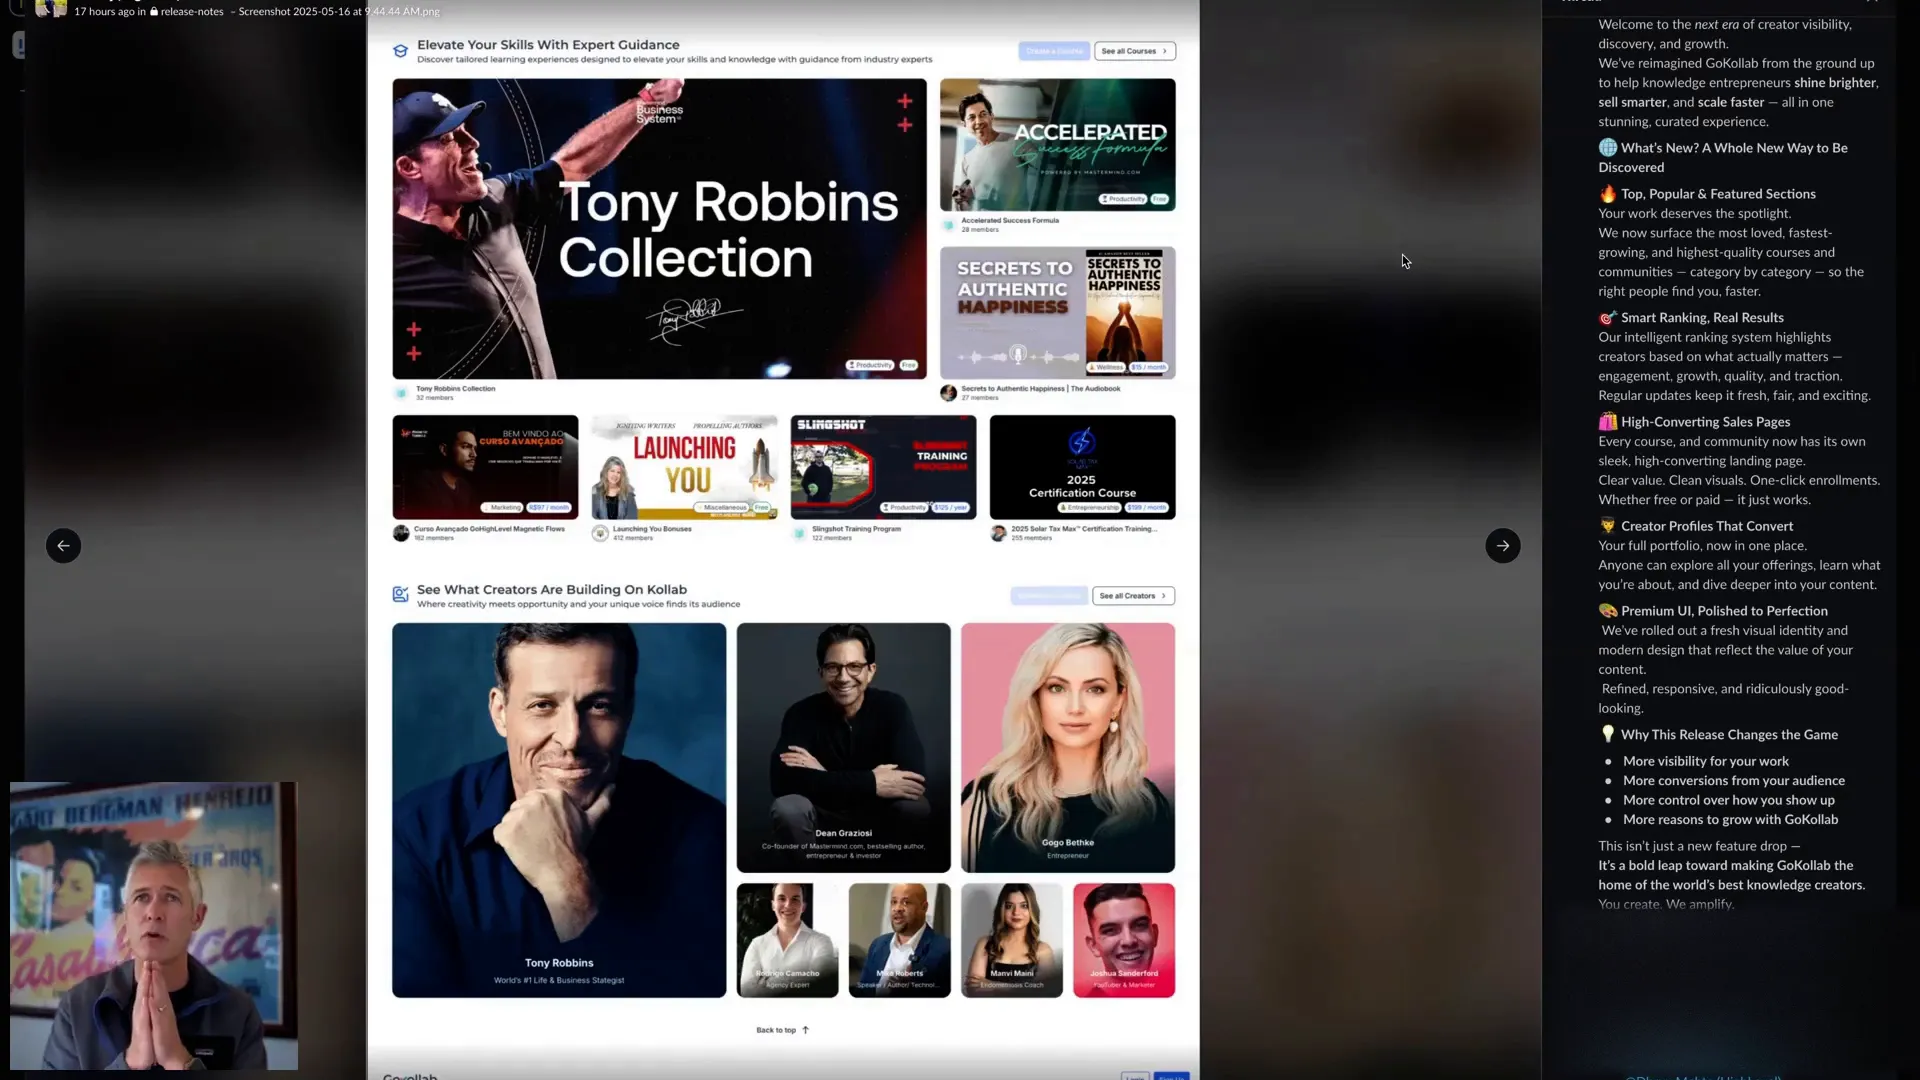Go to the previous image with left arrow
This screenshot has height=1080, width=1920.
[63, 545]
